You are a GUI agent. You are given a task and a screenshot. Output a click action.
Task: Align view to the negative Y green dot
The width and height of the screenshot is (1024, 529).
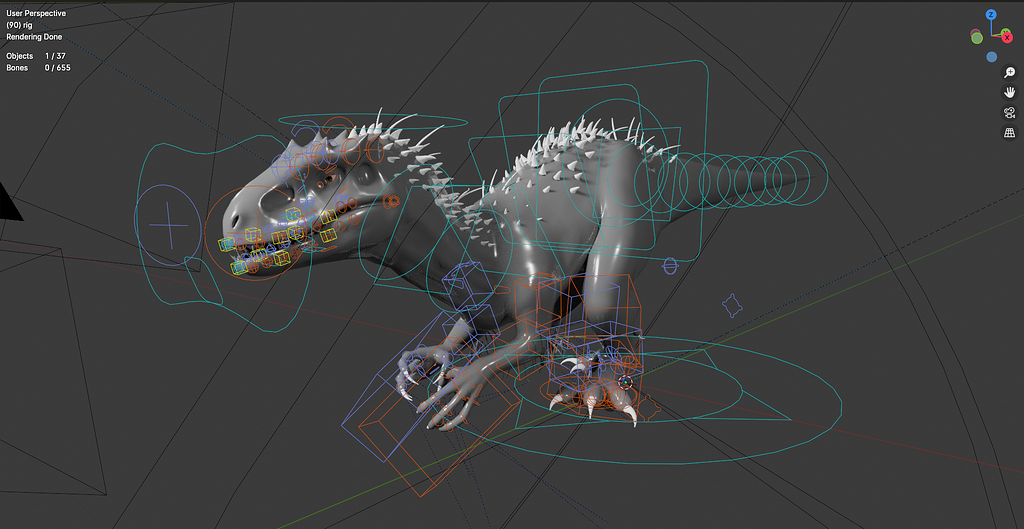click(977, 38)
